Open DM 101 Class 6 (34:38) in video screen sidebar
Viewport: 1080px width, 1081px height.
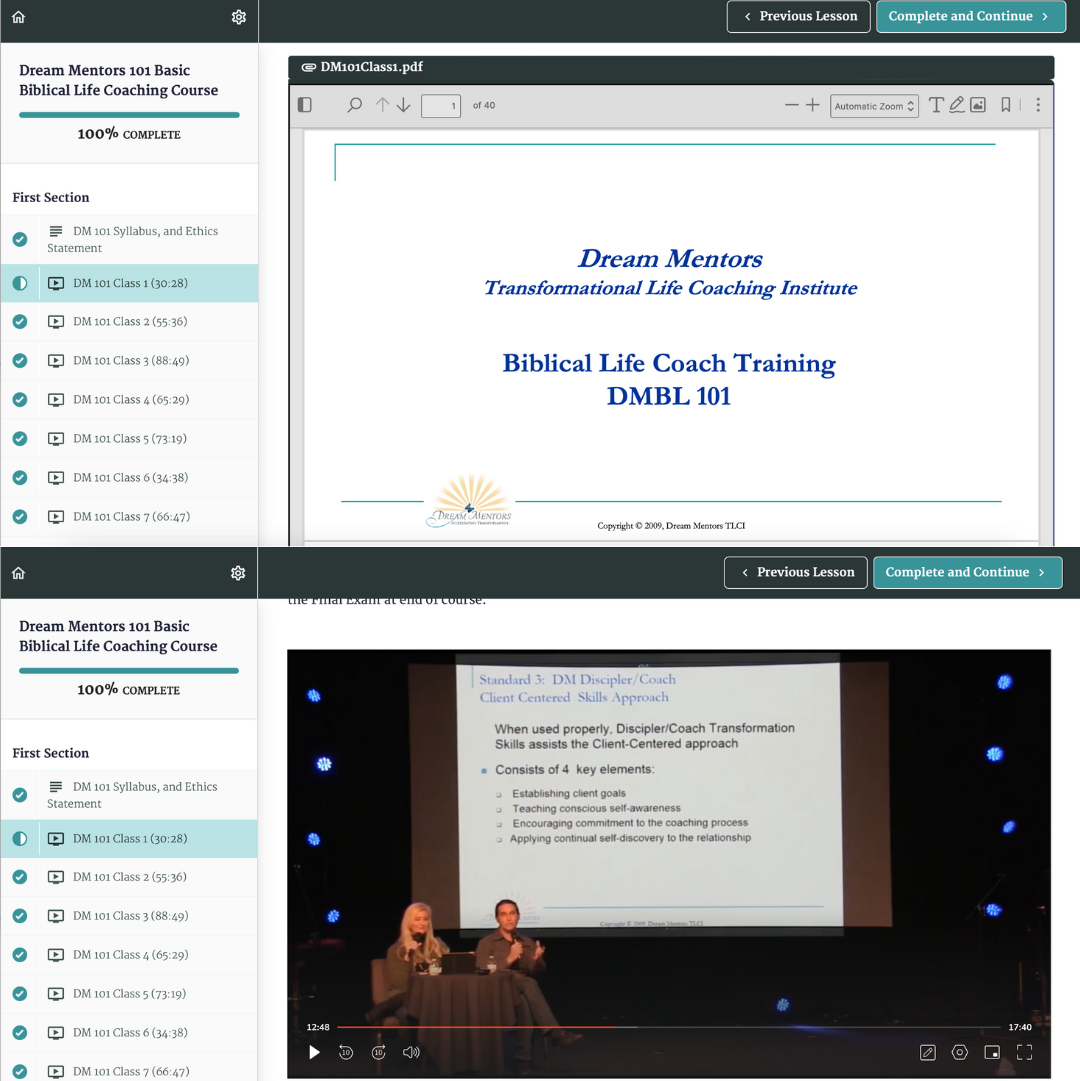(129, 1033)
